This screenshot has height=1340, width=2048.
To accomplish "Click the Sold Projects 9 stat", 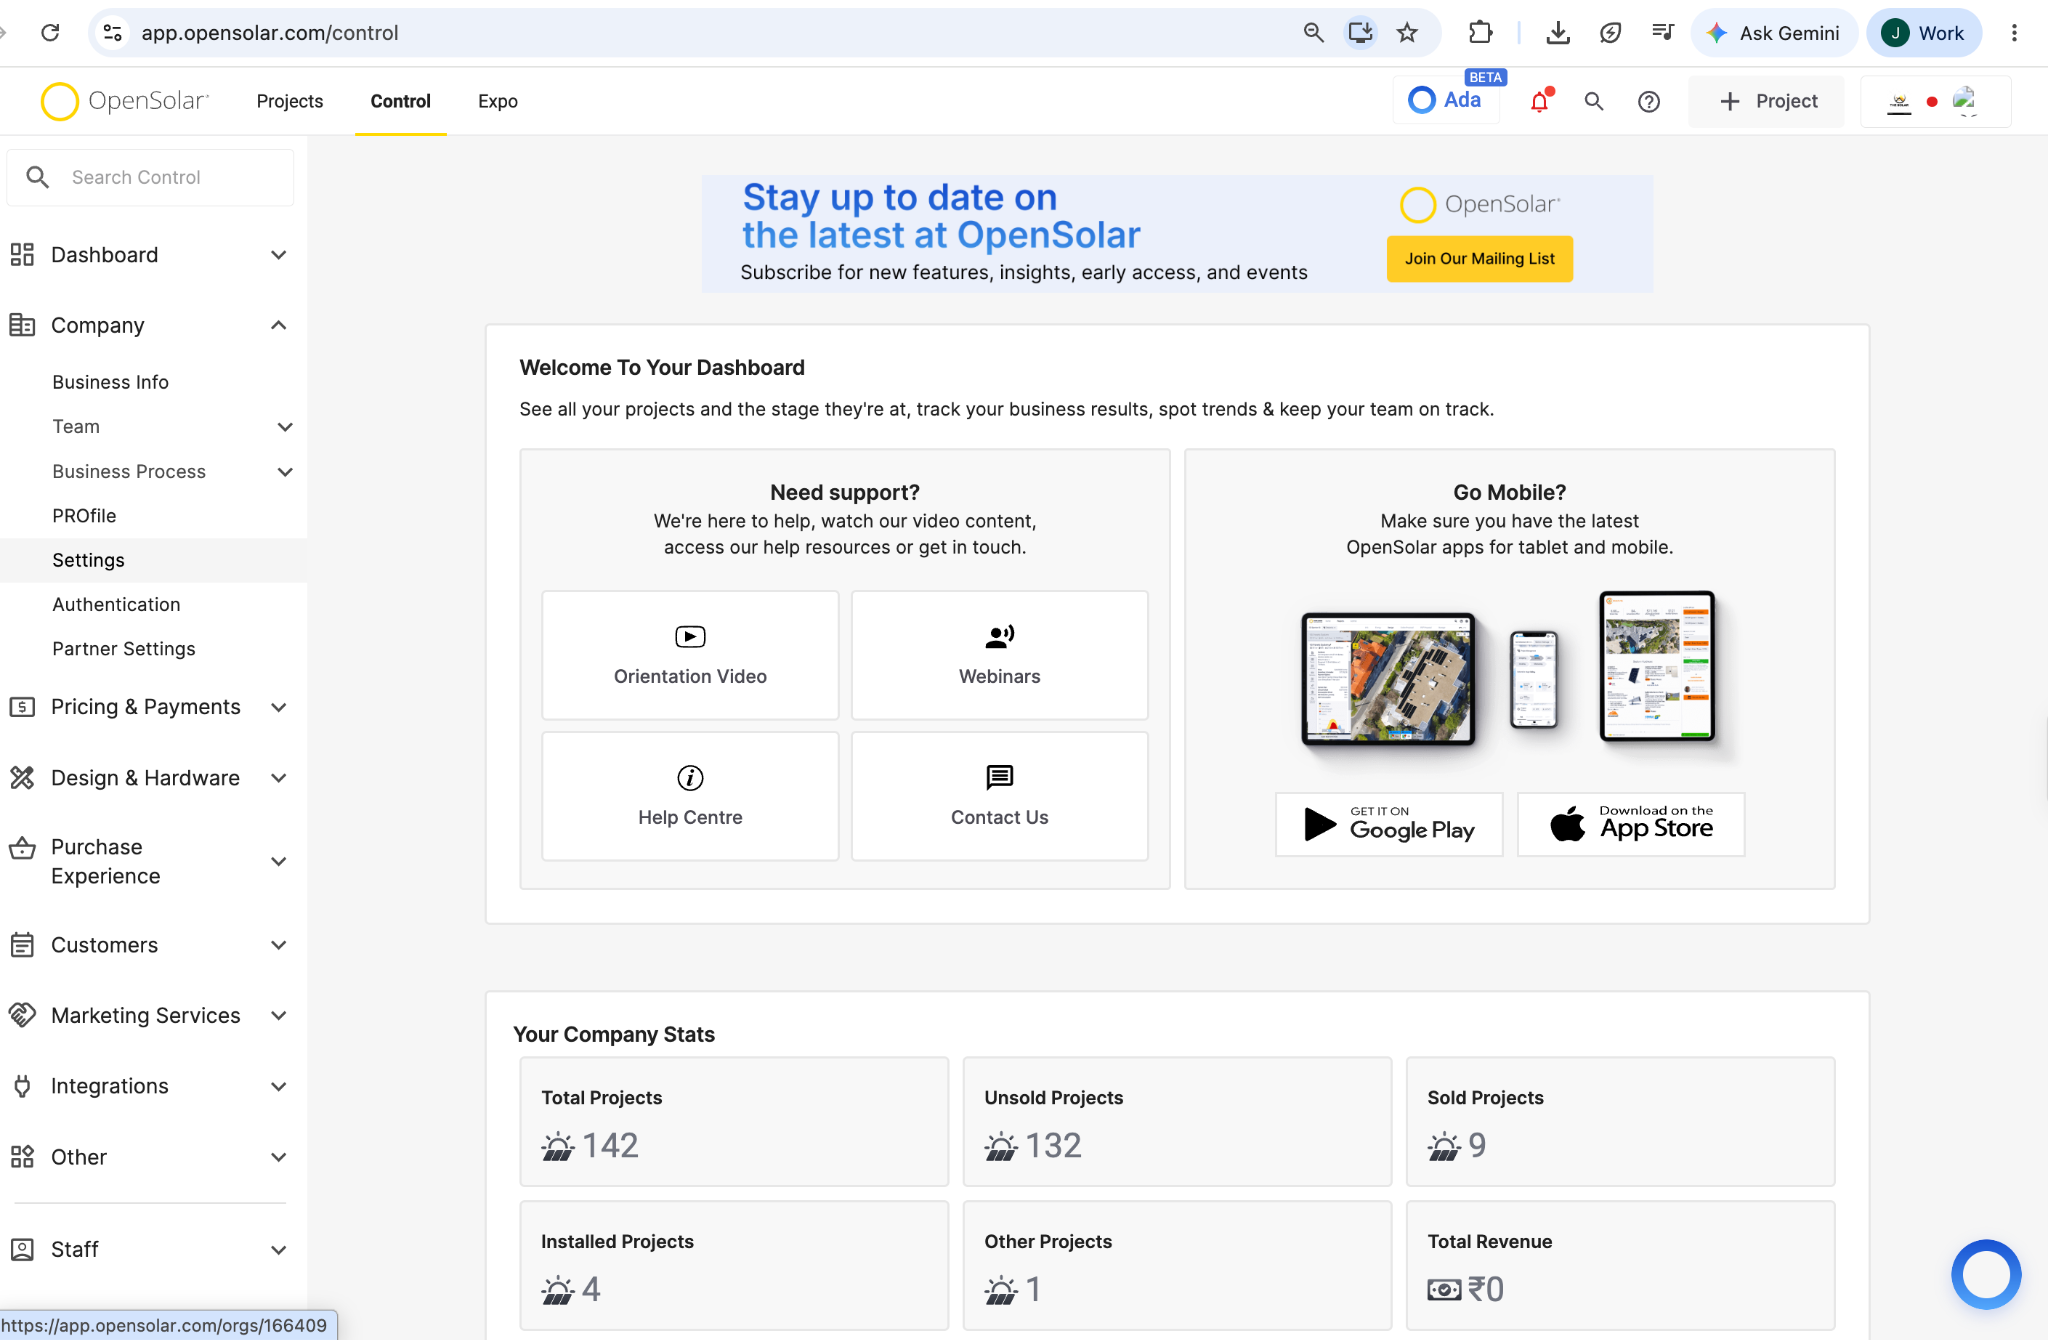I will click(x=1620, y=1122).
